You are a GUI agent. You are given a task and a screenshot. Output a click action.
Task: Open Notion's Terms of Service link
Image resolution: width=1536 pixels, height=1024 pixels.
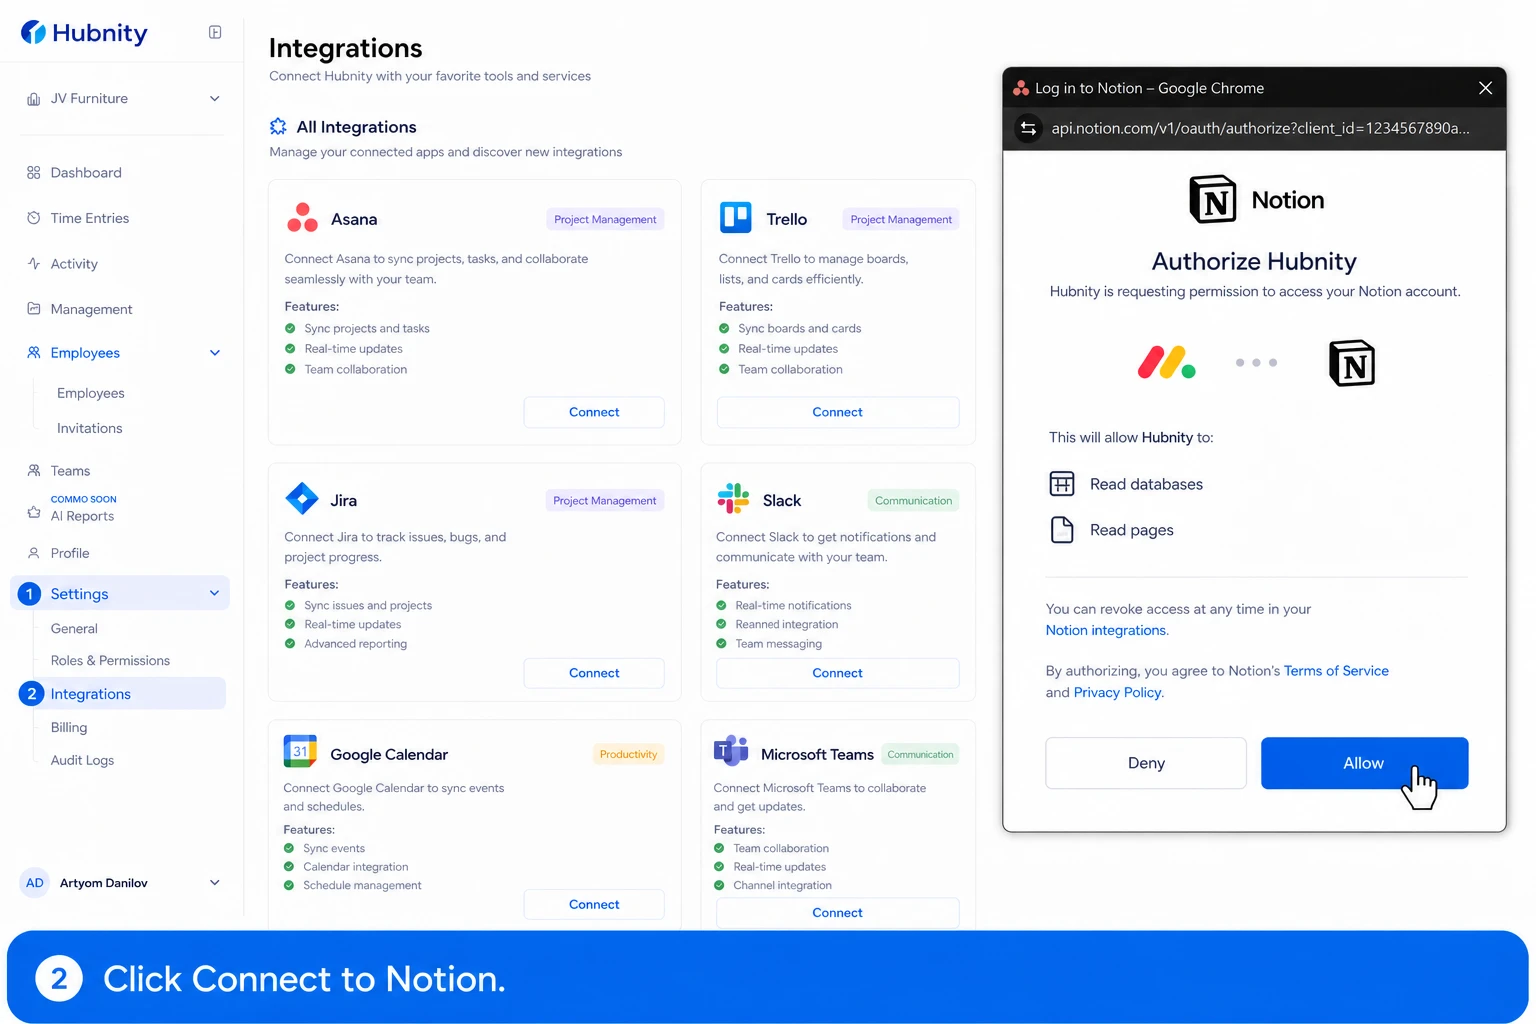(x=1336, y=671)
